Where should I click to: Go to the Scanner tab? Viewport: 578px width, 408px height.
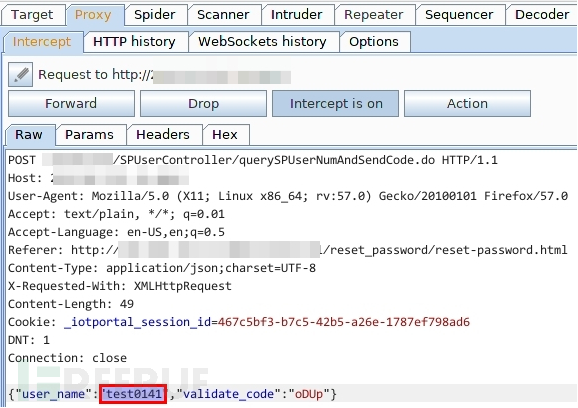223,15
